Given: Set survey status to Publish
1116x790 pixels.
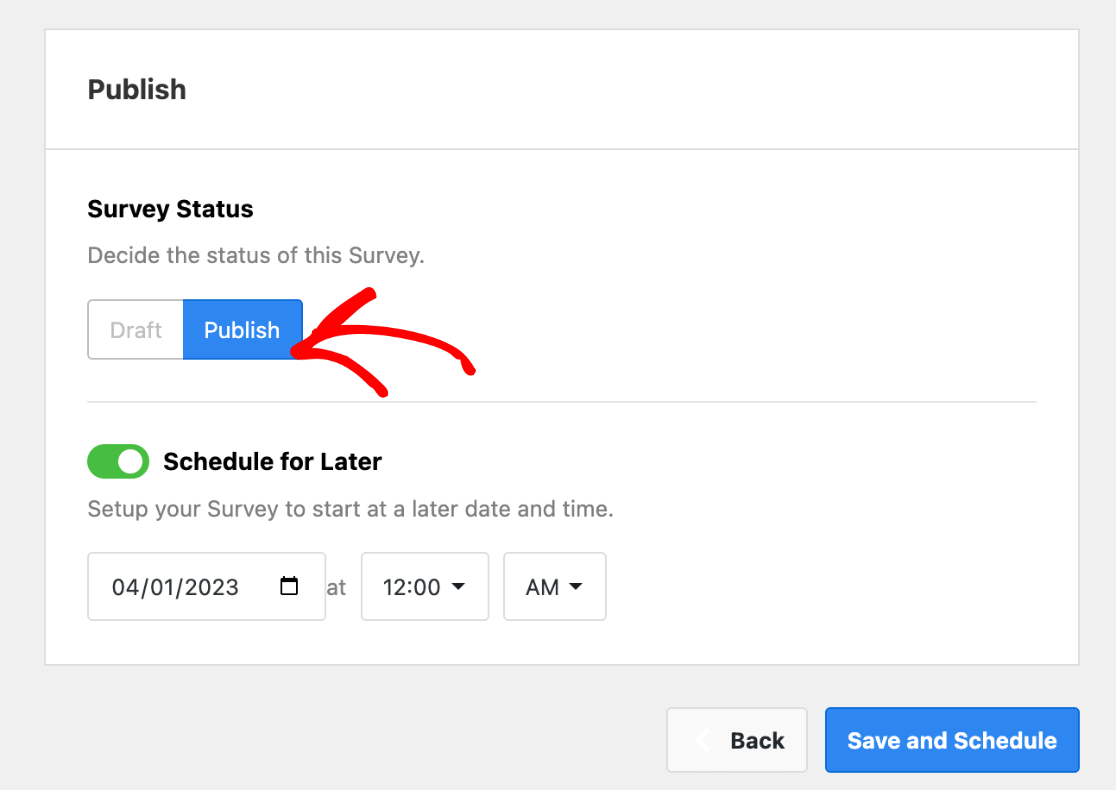Looking at the screenshot, I should coord(242,330).
